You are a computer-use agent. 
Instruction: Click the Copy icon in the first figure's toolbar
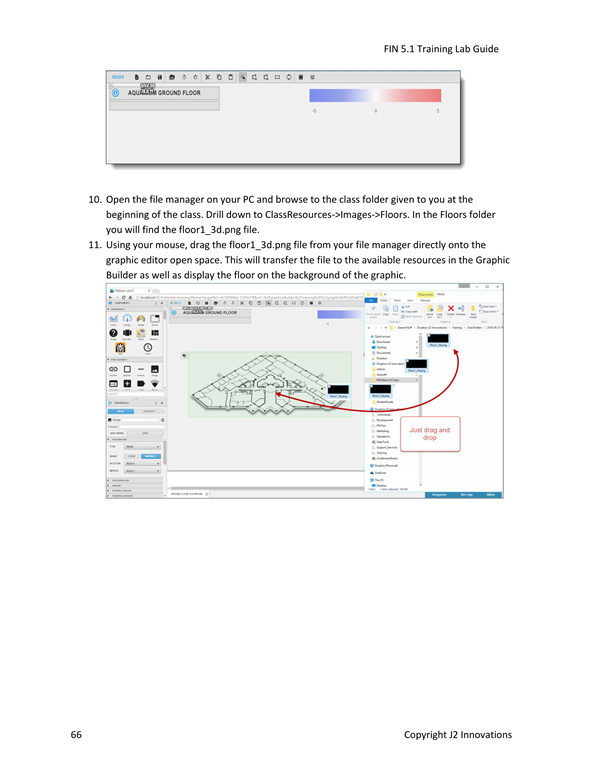(x=219, y=77)
